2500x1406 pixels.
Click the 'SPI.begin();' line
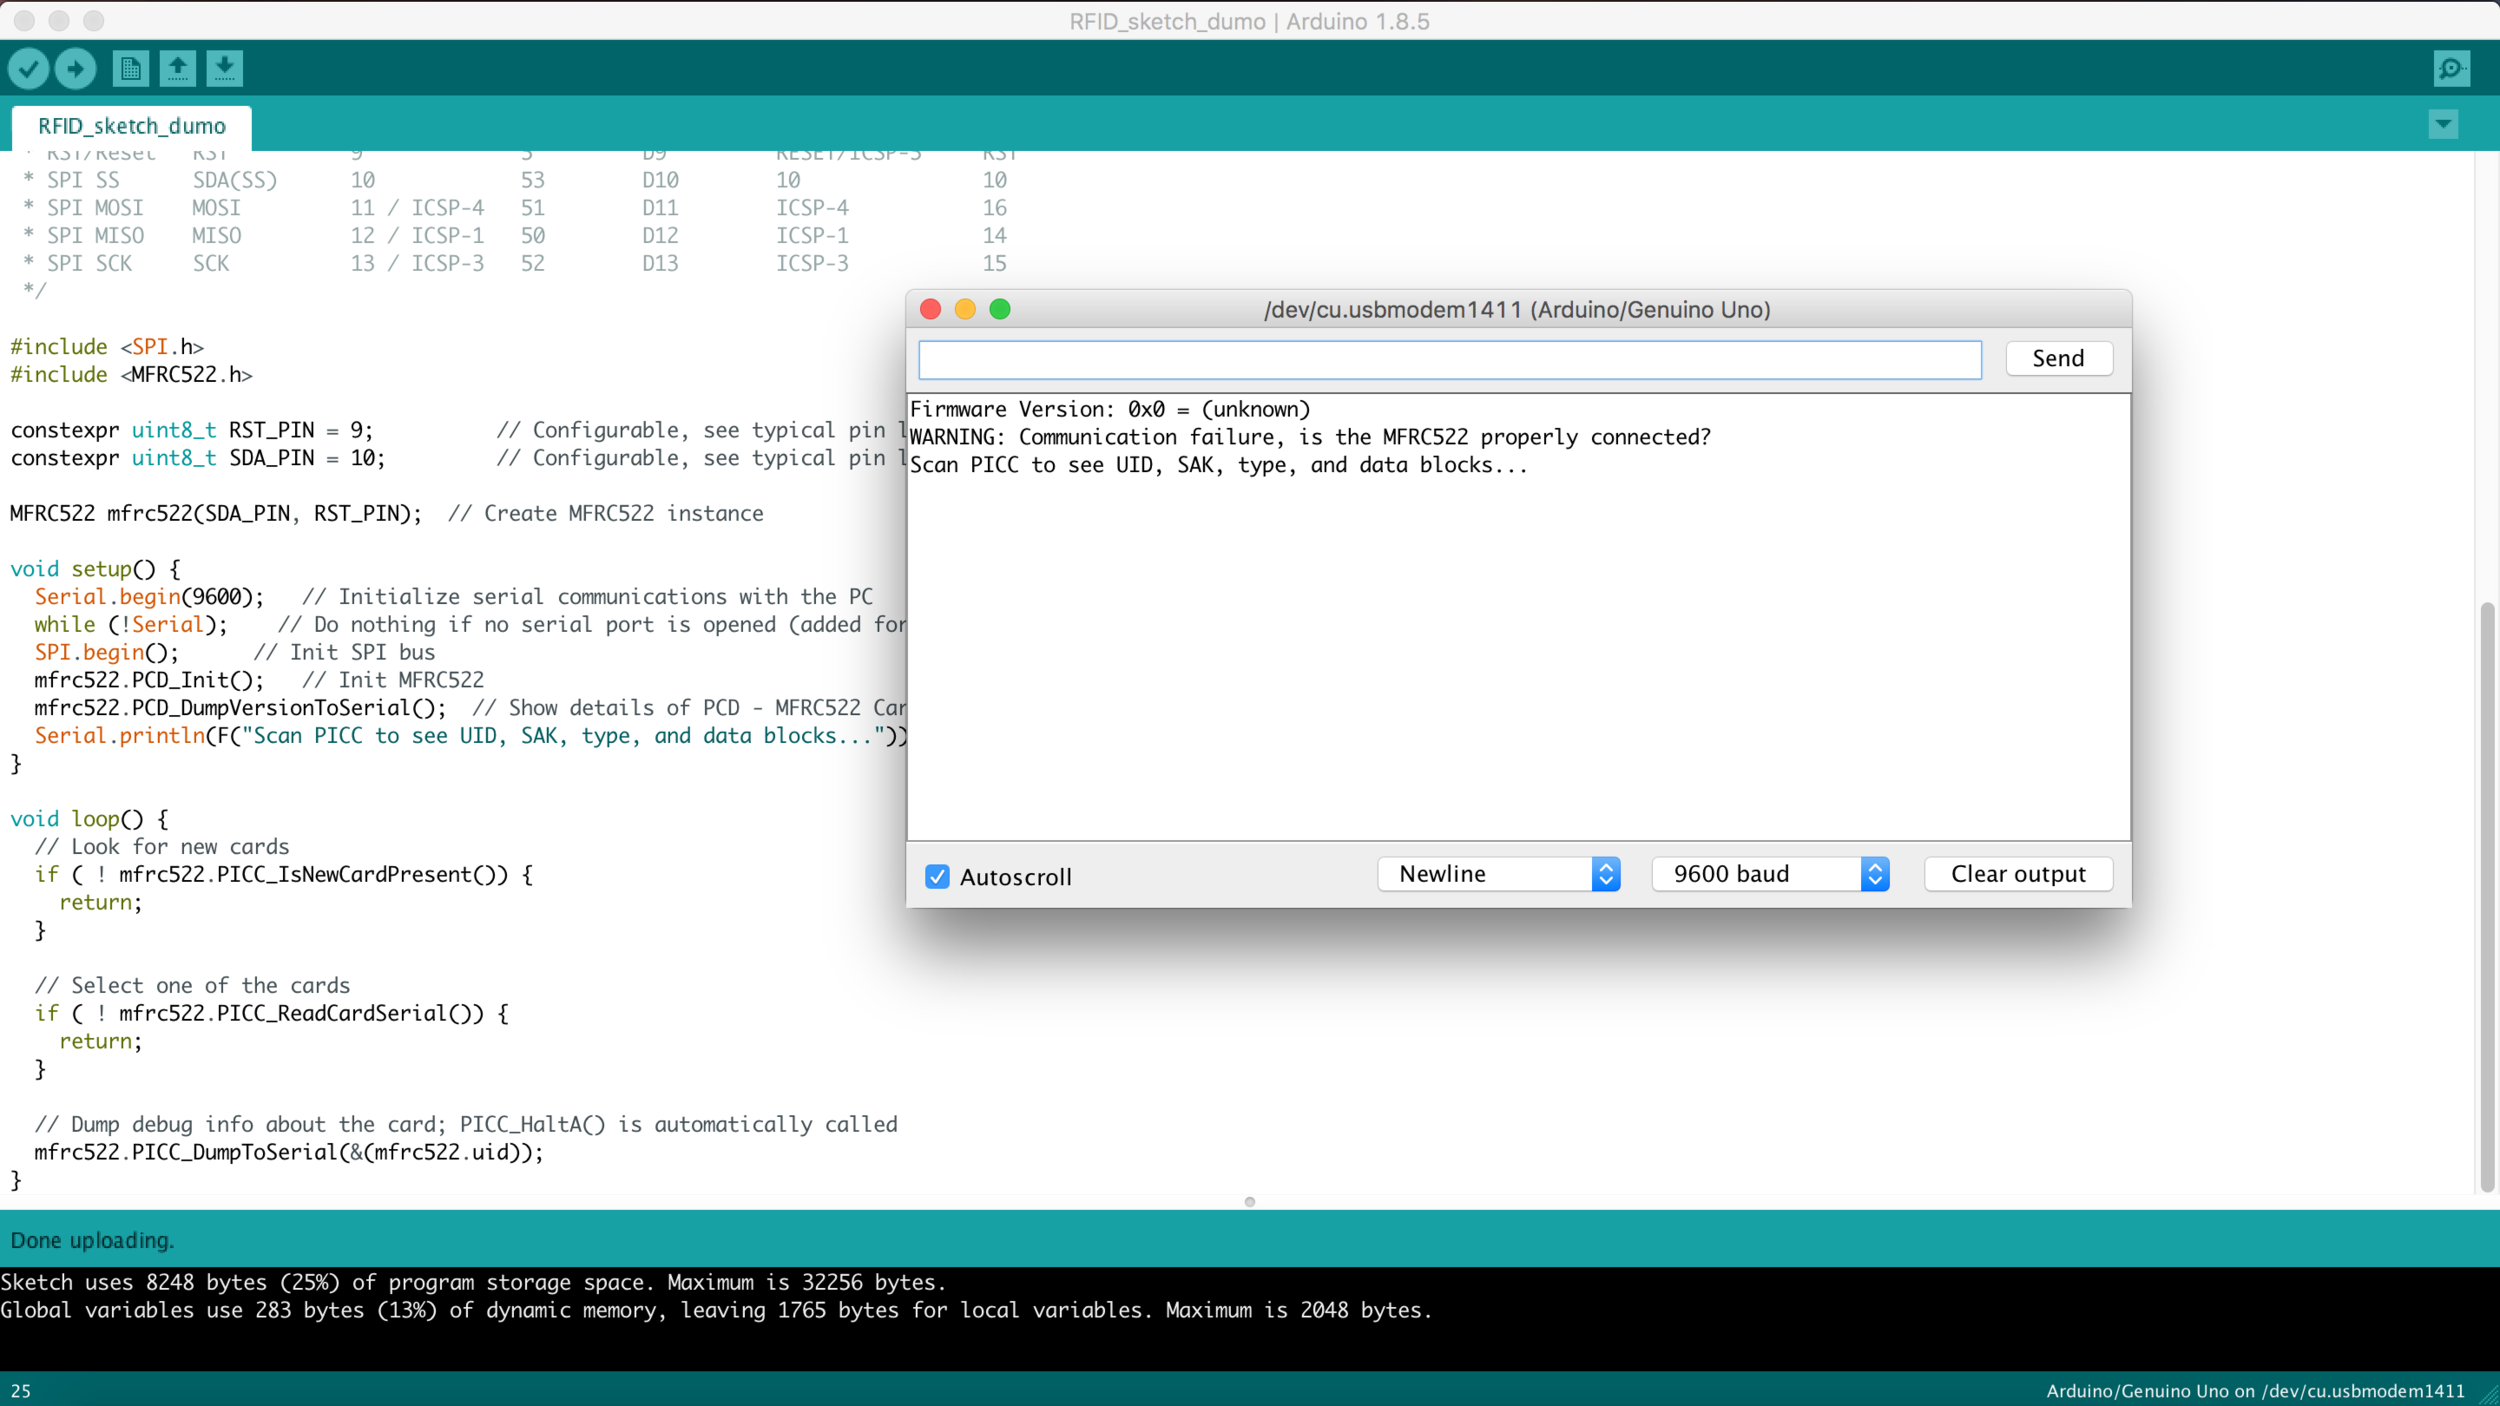click(x=107, y=652)
